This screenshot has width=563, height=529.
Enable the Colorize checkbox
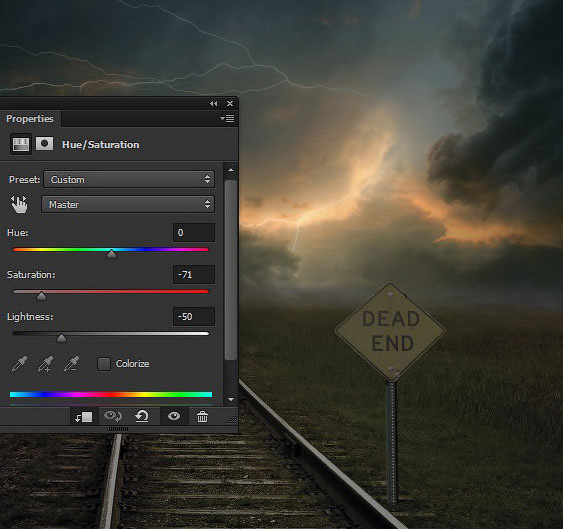coord(104,364)
